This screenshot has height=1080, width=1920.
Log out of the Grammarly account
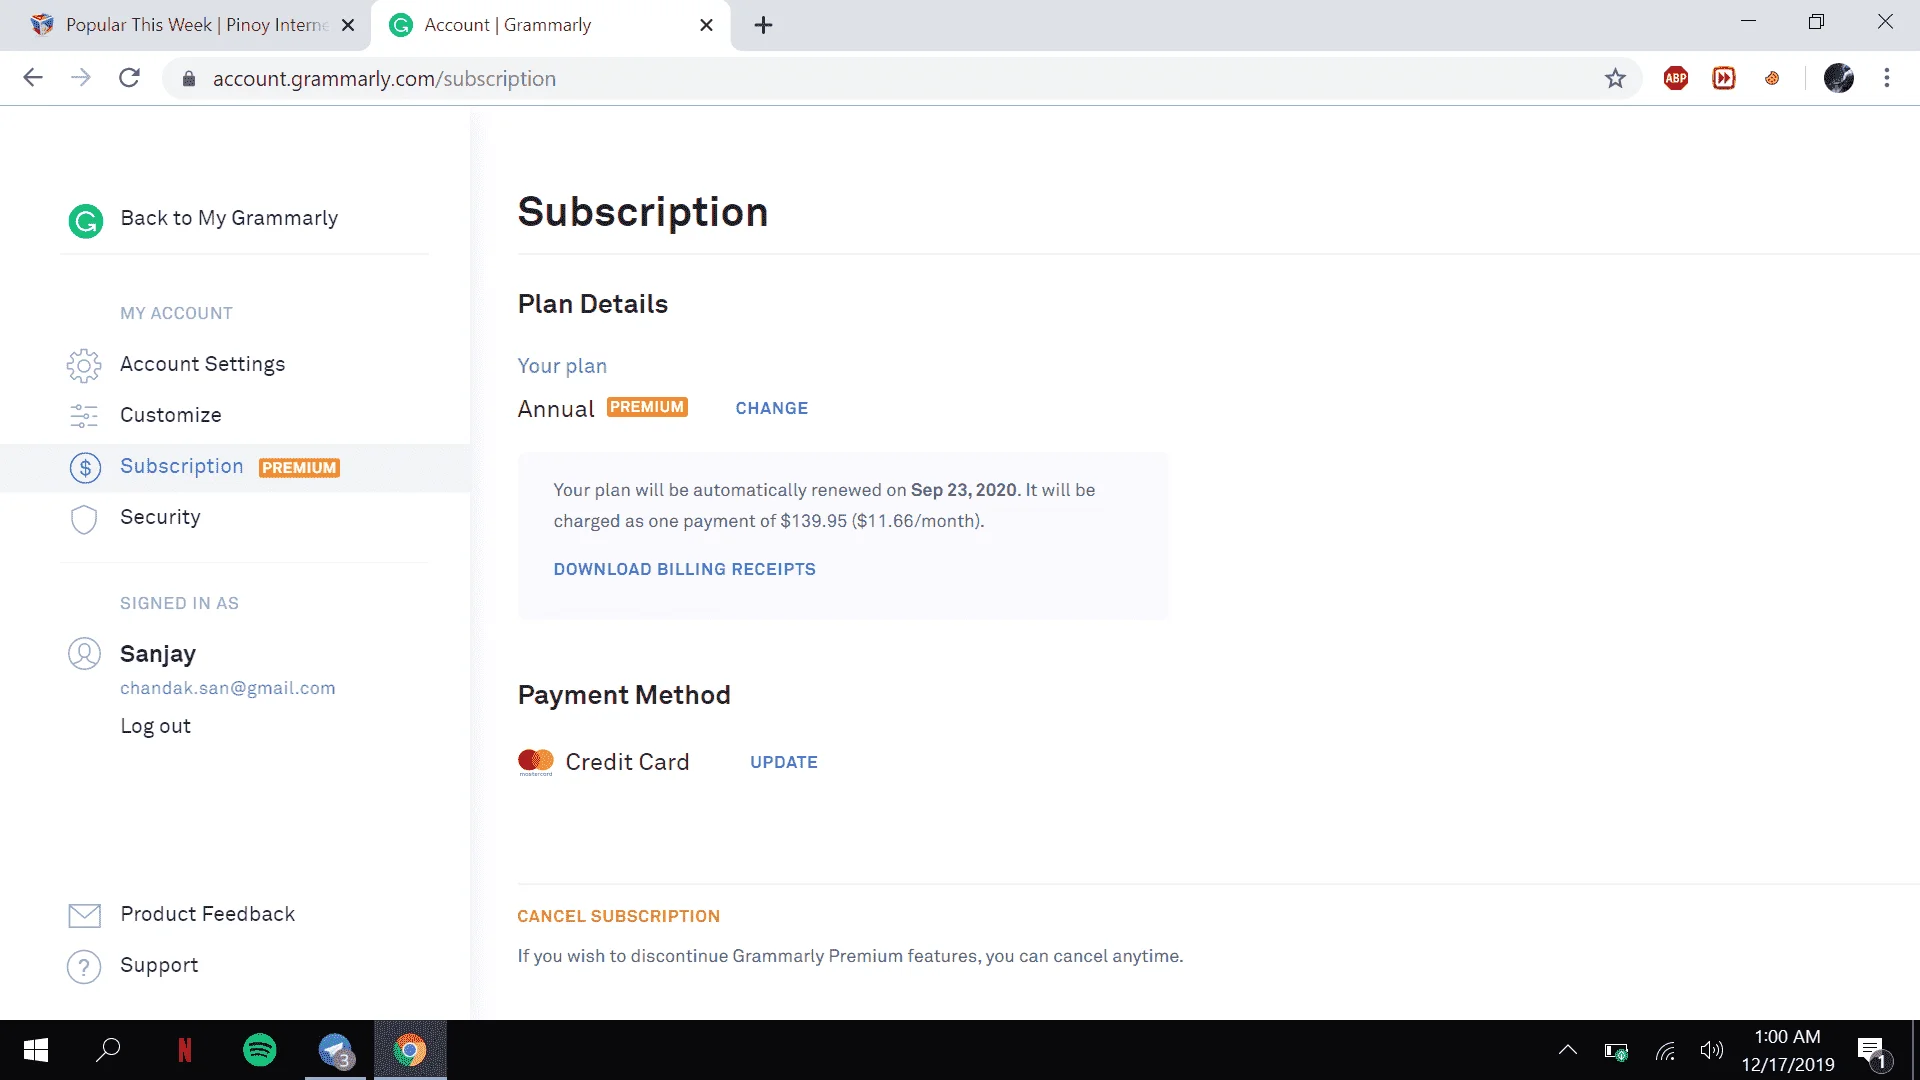coord(155,726)
